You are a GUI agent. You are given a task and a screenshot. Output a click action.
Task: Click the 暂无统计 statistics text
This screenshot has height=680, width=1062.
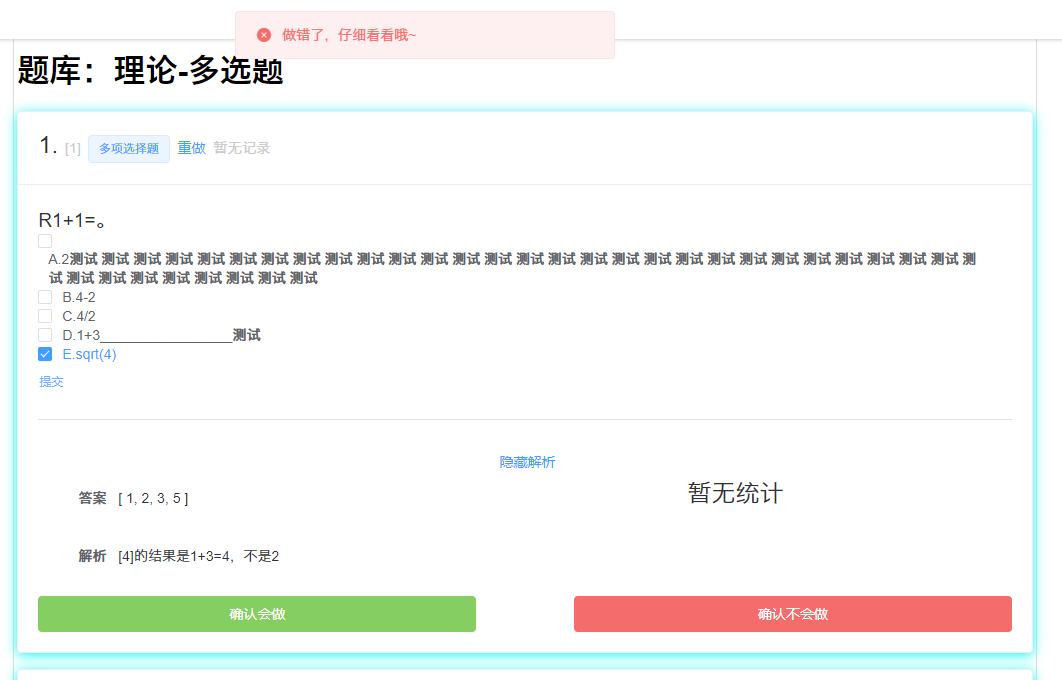[x=735, y=492]
